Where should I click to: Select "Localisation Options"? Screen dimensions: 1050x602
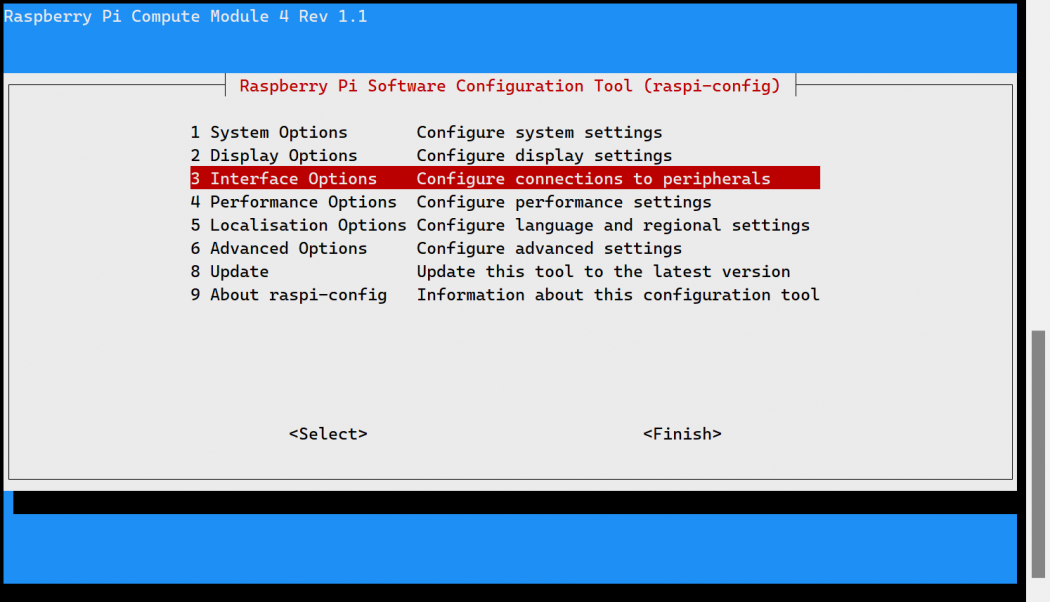[x=307, y=225]
